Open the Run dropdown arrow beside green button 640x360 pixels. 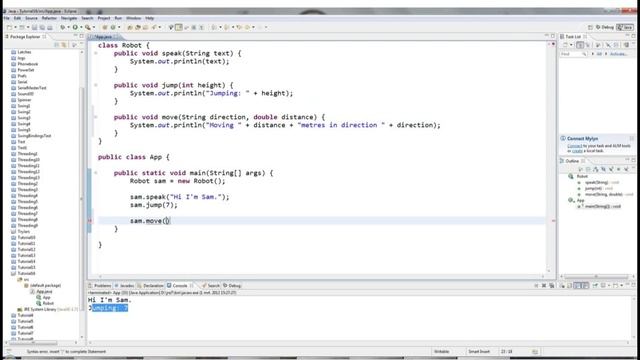click(x=81, y=27)
